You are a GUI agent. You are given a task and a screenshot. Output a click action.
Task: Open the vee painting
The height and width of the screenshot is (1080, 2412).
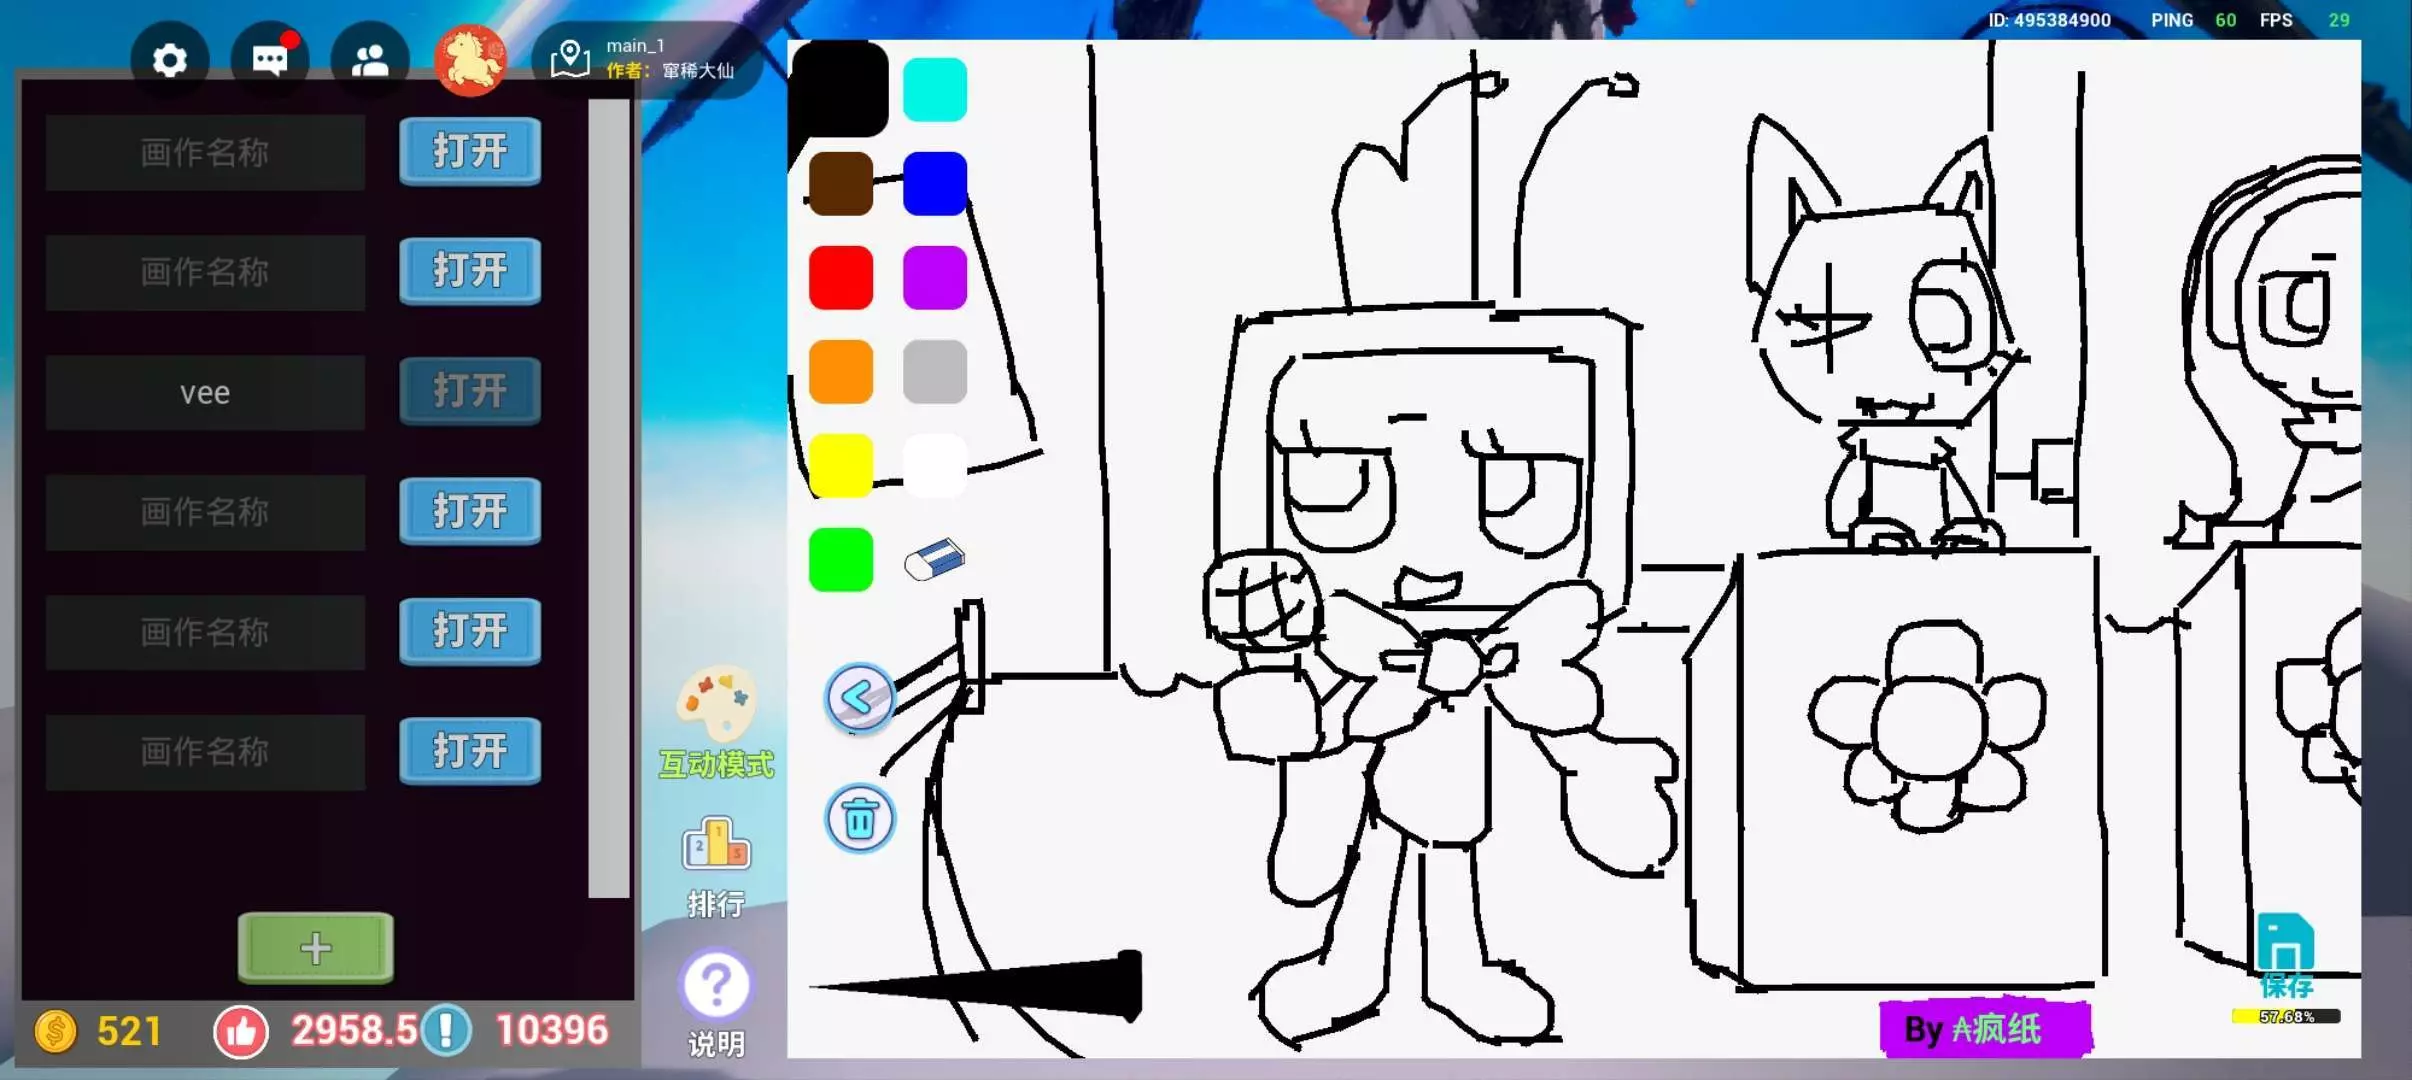(x=469, y=391)
